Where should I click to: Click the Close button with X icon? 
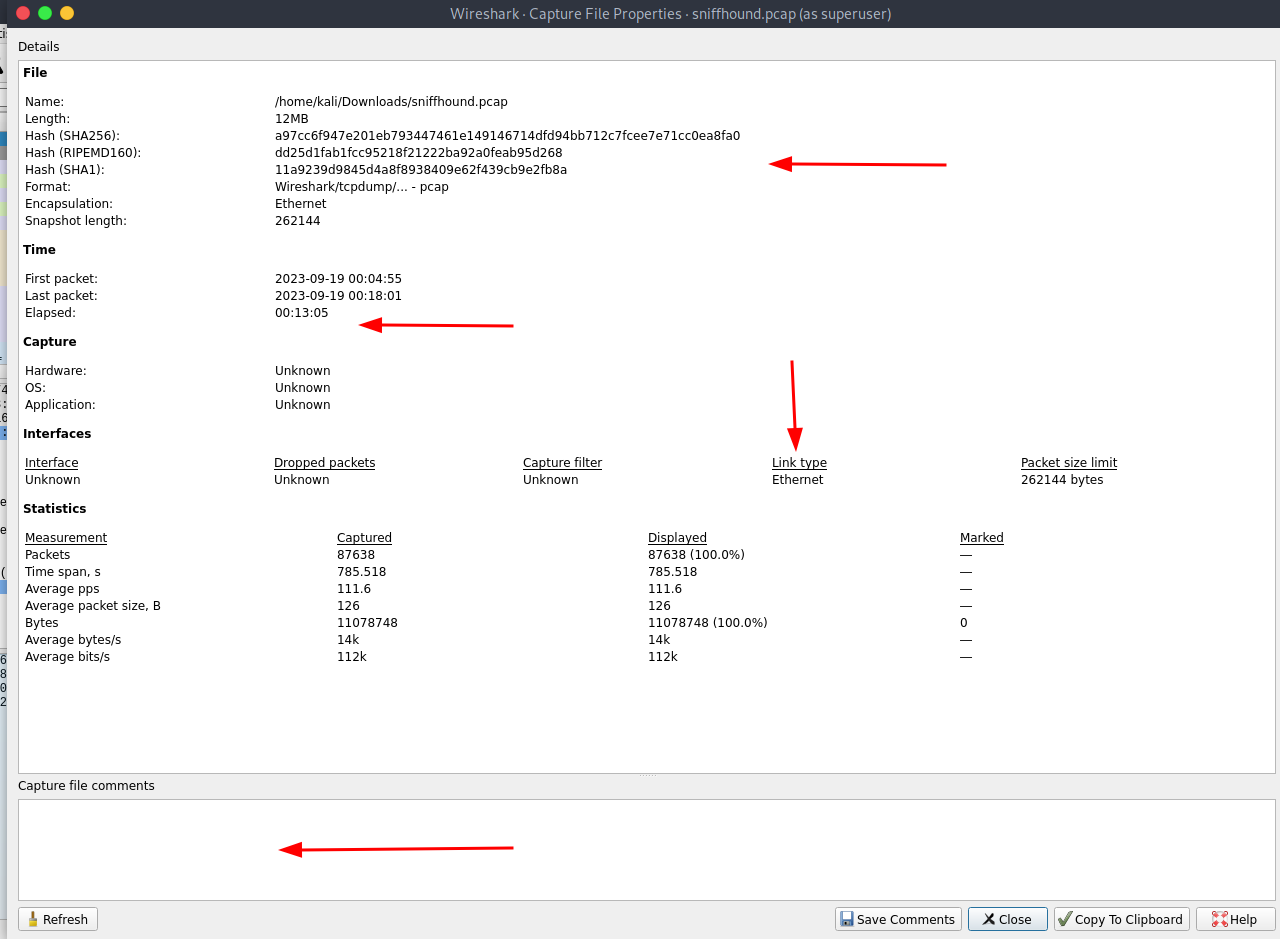(1007, 919)
